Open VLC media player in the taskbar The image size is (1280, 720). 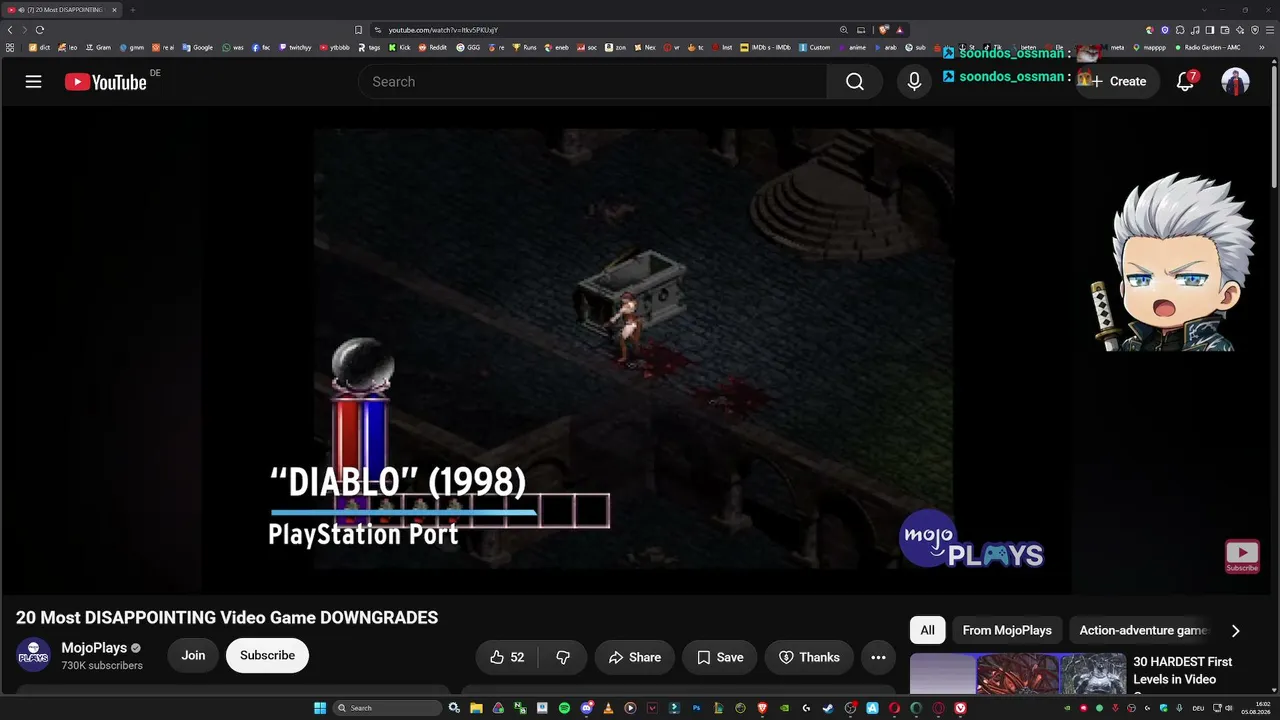click(x=608, y=708)
